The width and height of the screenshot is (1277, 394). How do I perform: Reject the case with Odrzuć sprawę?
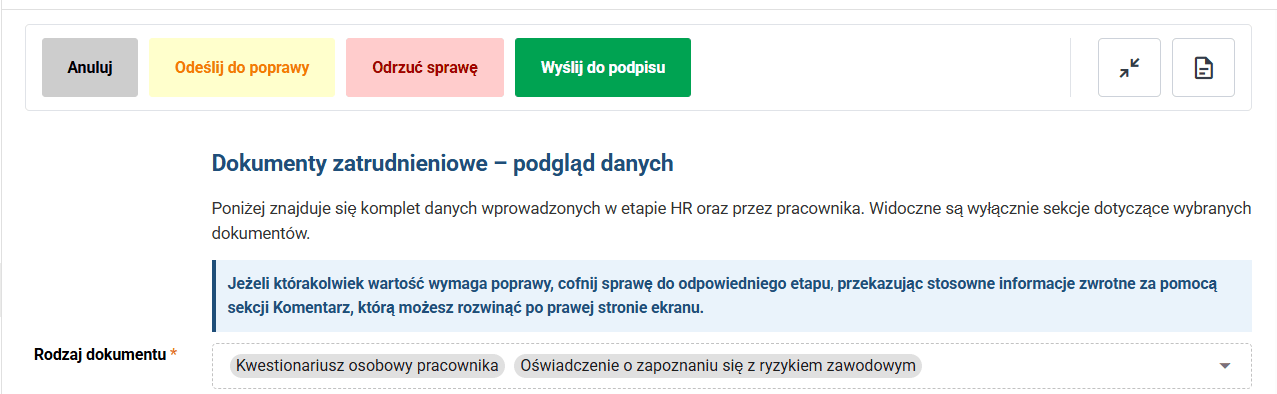pyautogui.click(x=425, y=68)
